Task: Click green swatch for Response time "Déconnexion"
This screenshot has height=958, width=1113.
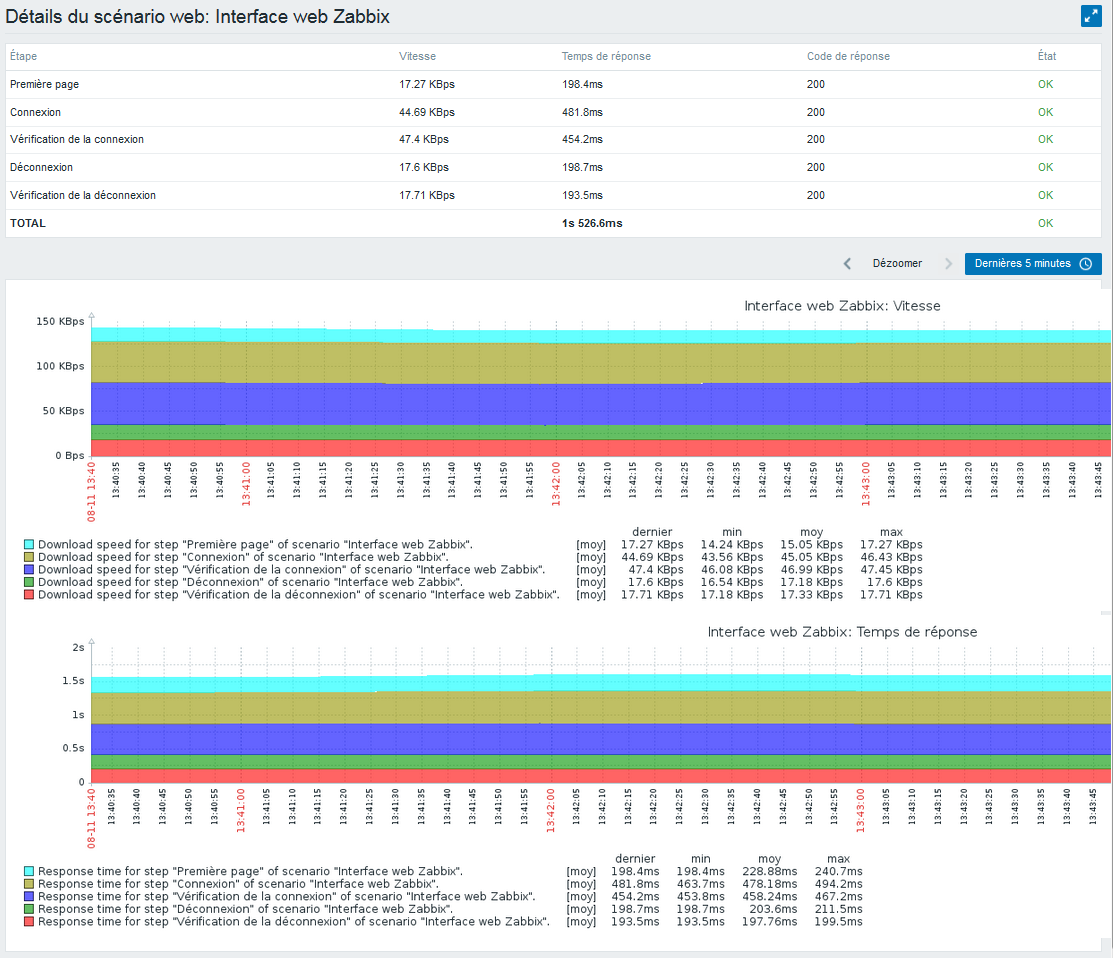Action: [28, 909]
